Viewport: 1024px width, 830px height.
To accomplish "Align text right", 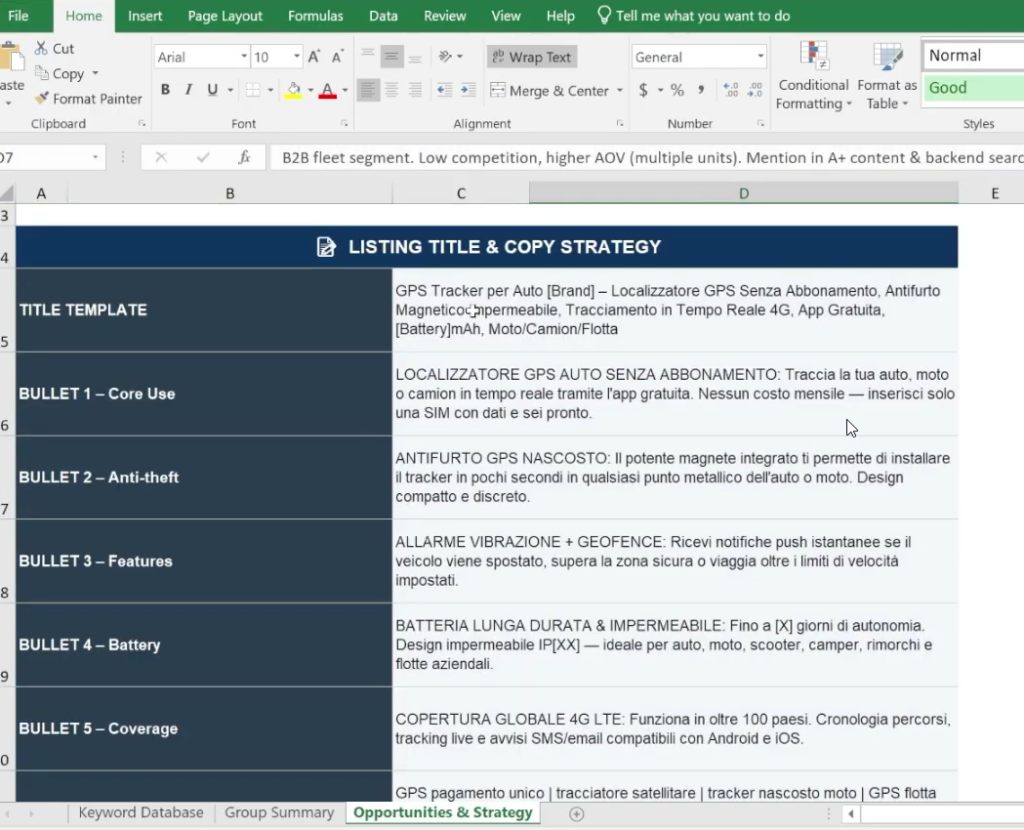I will 415,89.
